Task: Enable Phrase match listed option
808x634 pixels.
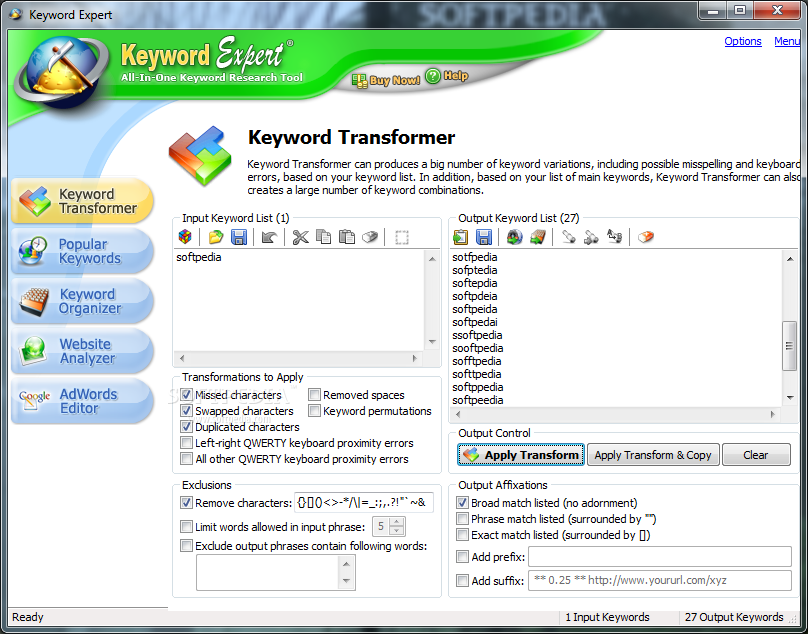Action: [463, 519]
